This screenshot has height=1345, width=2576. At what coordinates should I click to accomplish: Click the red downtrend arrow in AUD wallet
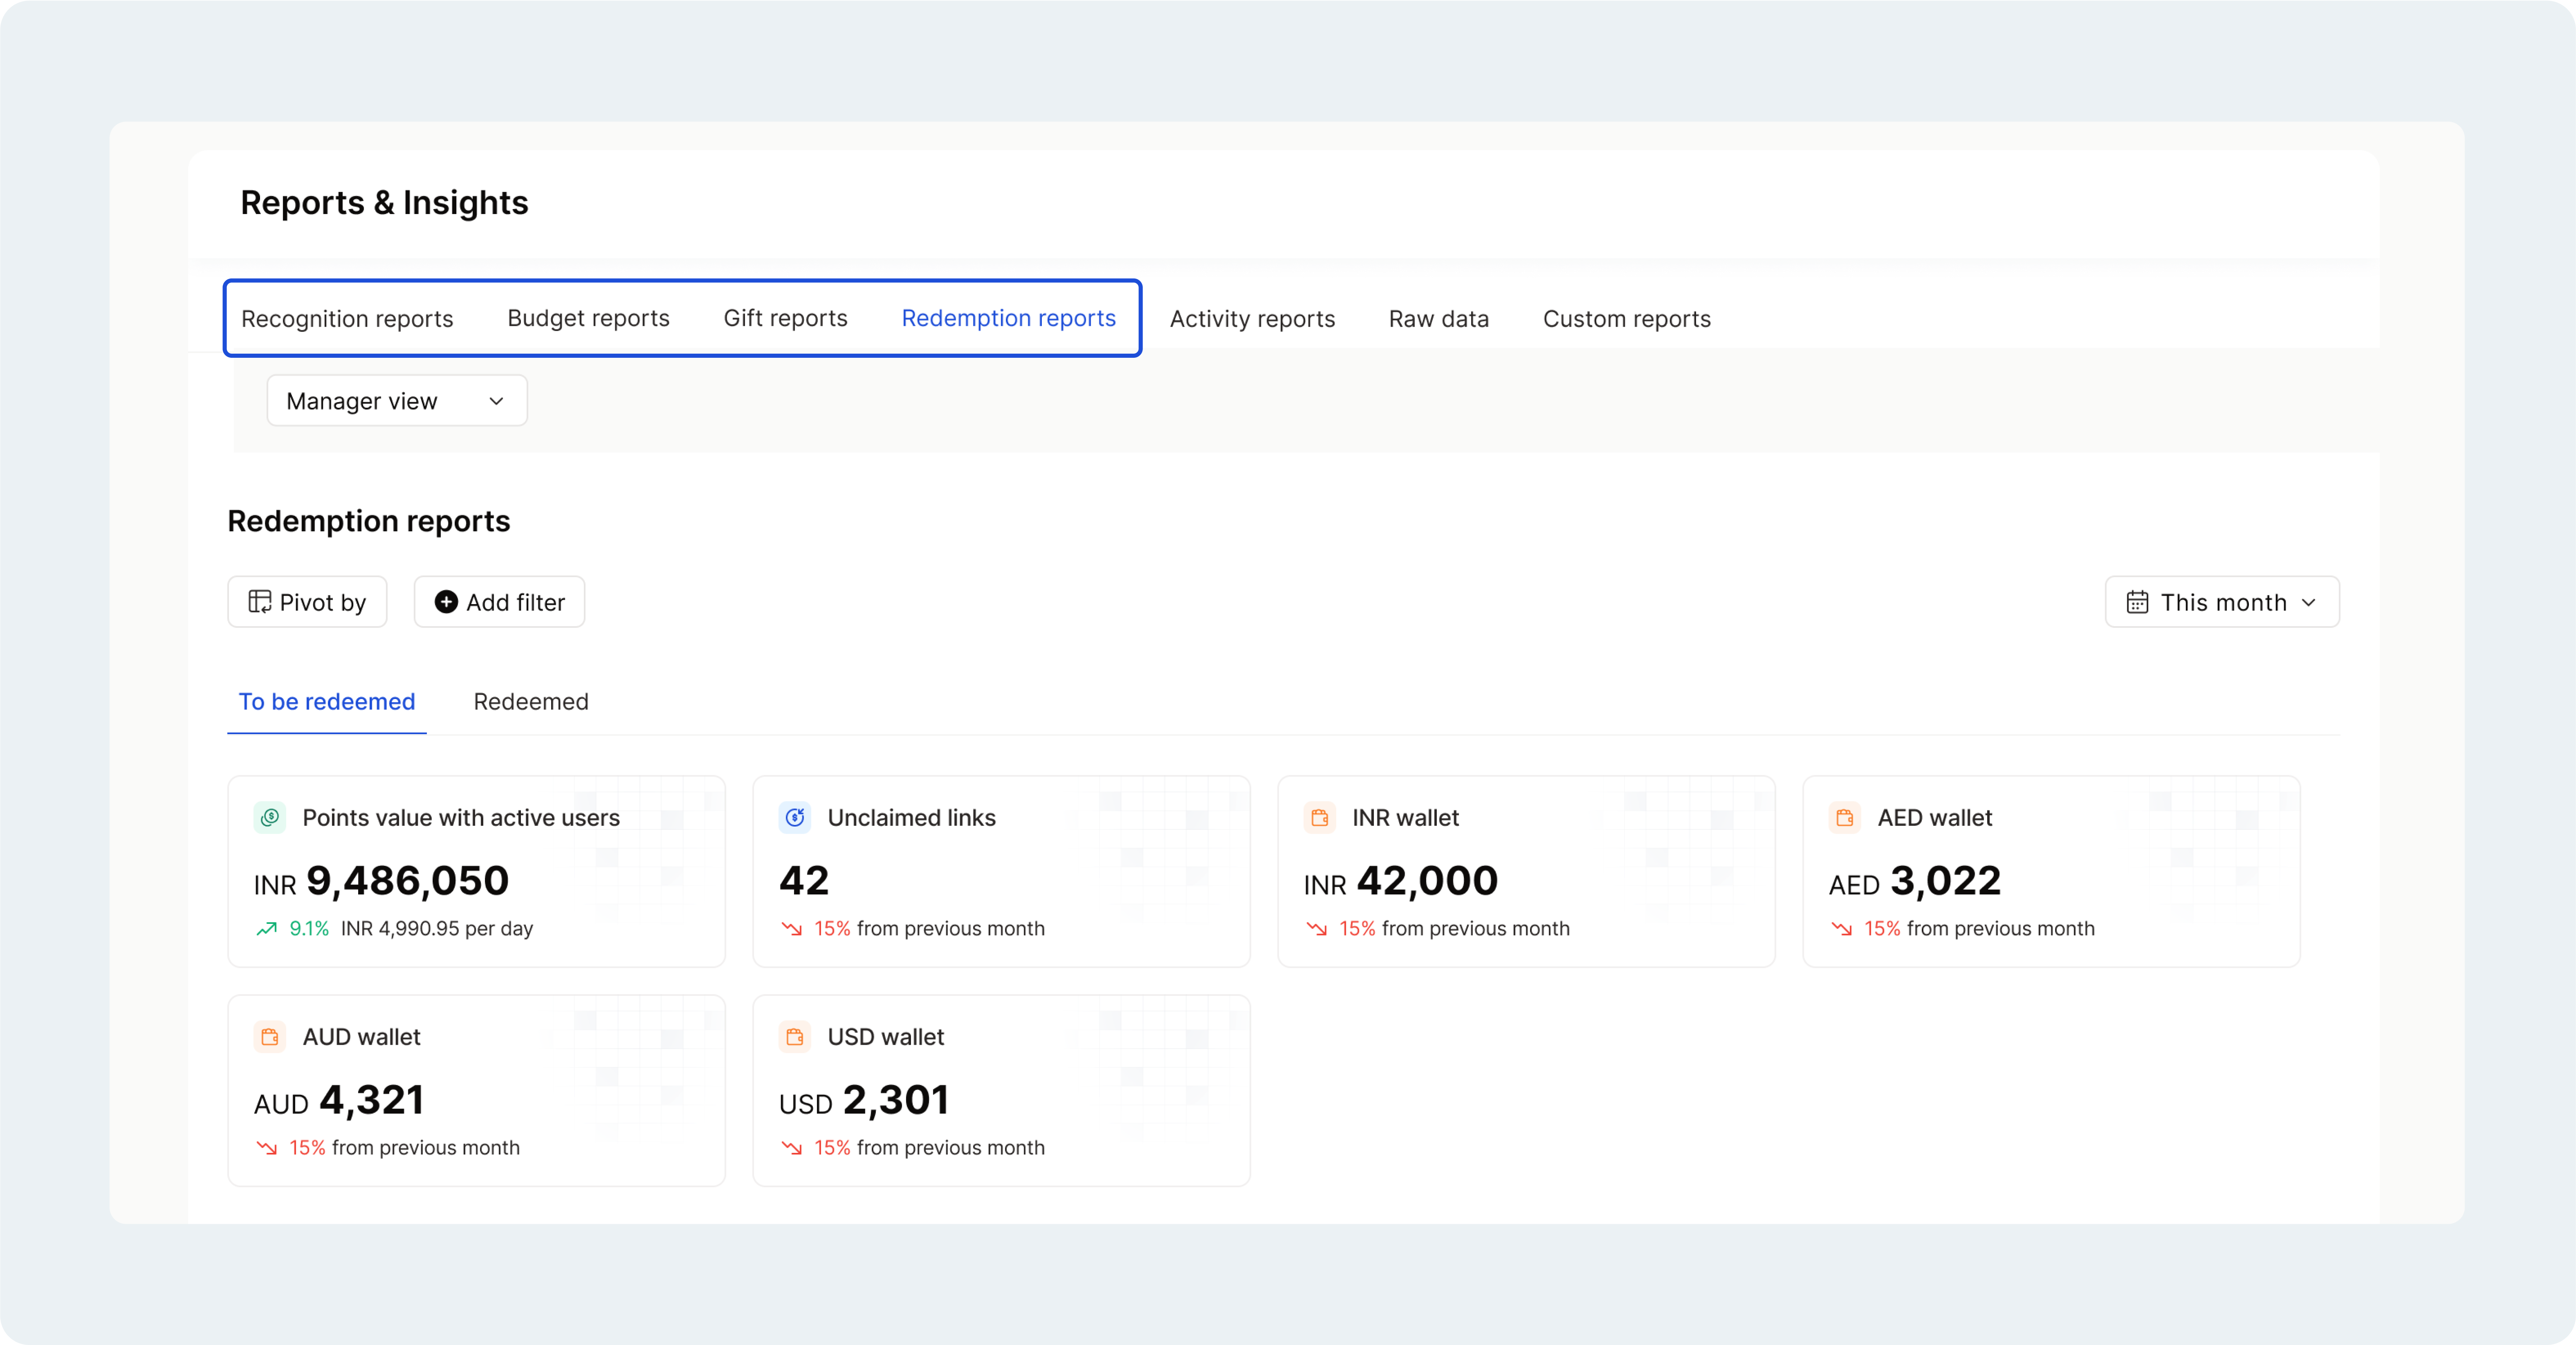click(x=267, y=1148)
